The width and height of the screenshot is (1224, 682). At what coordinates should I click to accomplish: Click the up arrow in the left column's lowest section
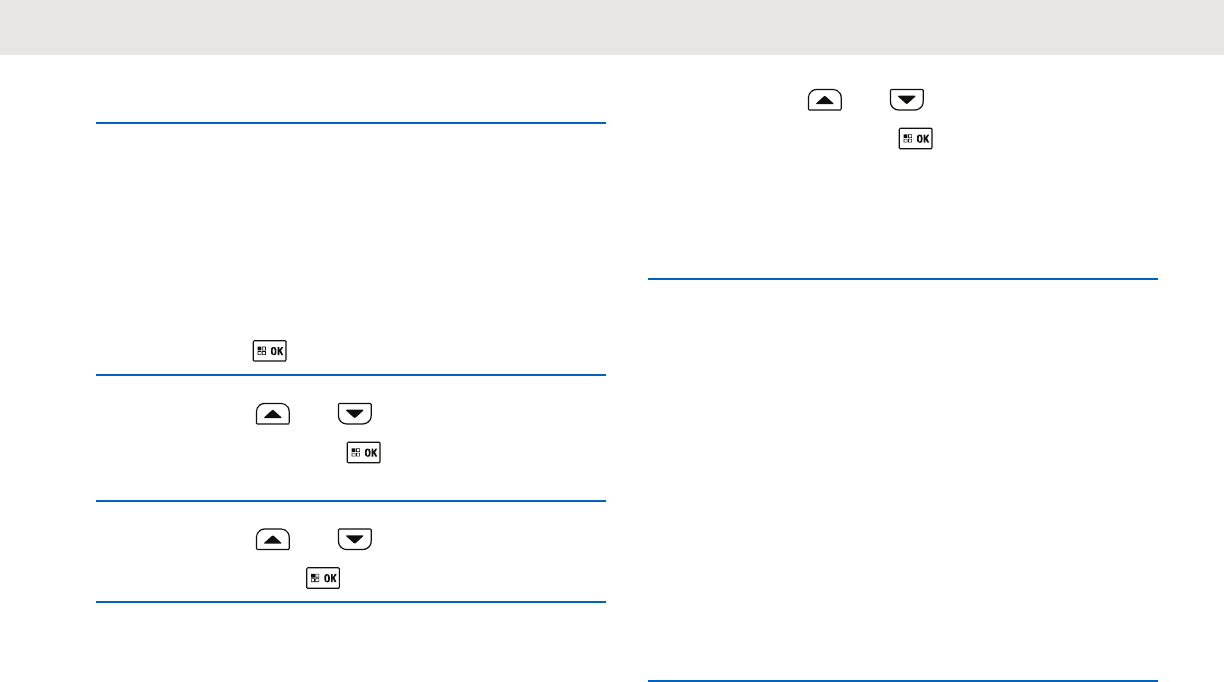[273, 539]
